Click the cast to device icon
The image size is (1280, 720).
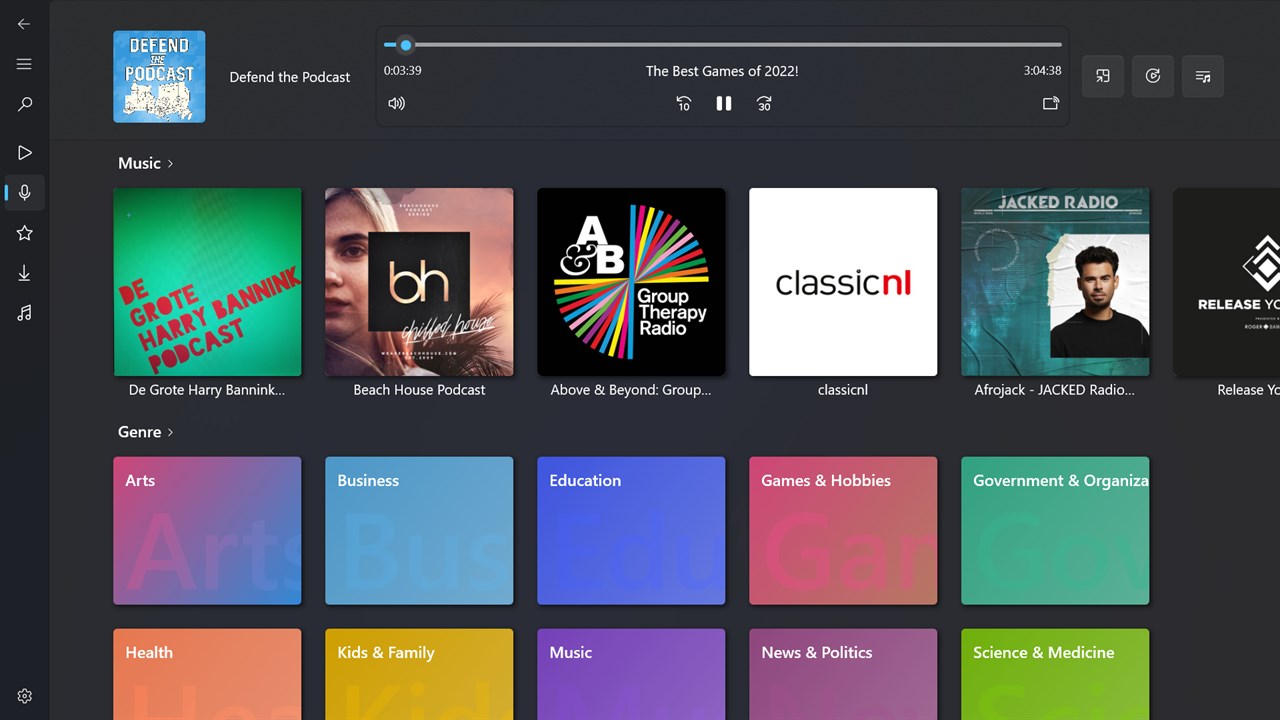click(x=1051, y=103)
